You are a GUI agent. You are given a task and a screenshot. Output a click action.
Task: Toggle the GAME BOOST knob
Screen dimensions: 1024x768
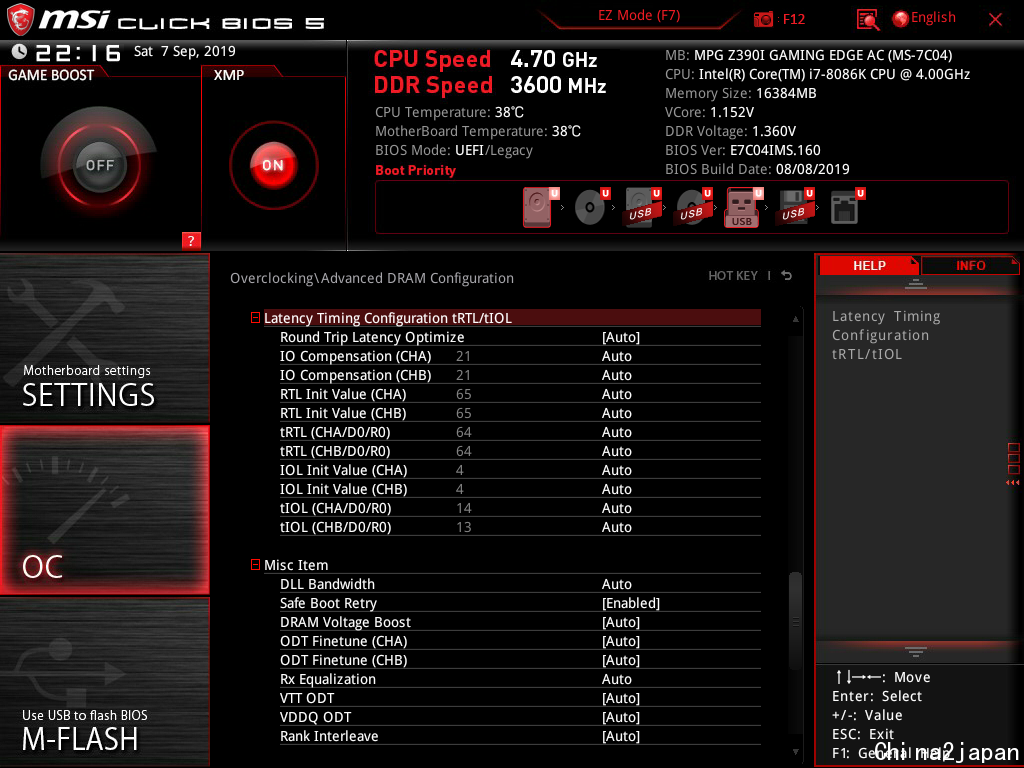[x=99, y=165]
